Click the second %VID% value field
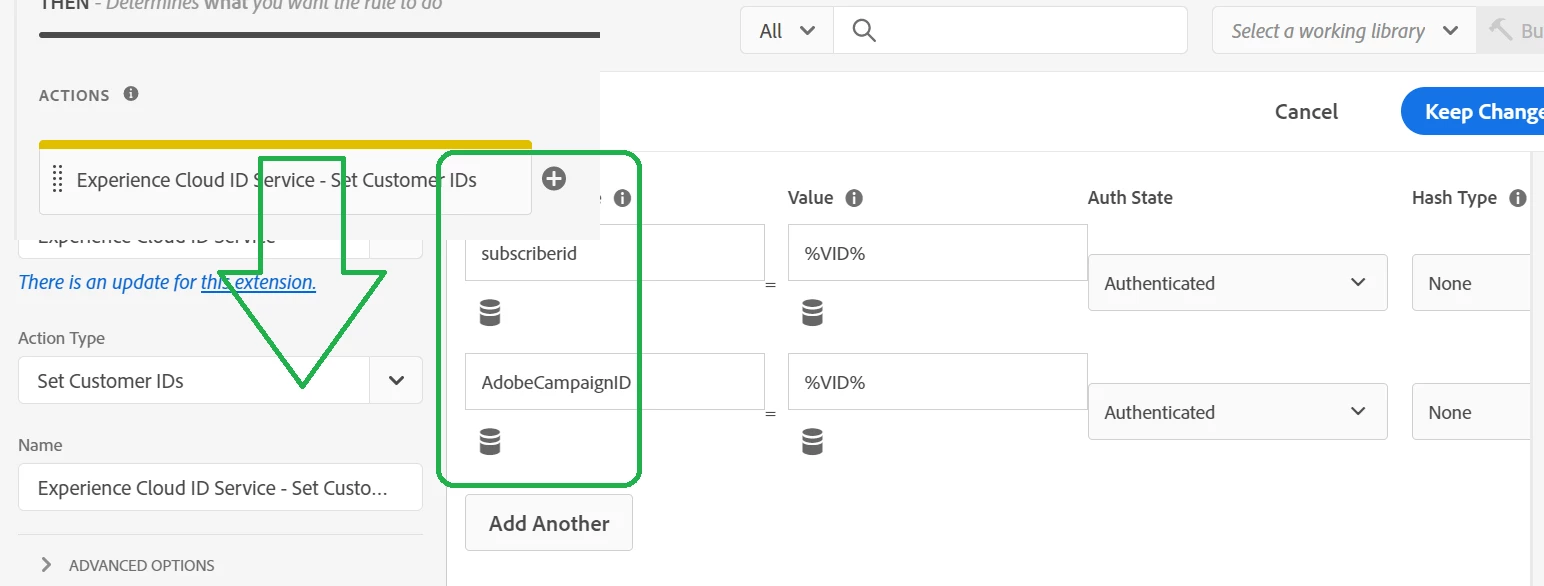This screenshot has height=586, width=1544. [x=937, y=381]
